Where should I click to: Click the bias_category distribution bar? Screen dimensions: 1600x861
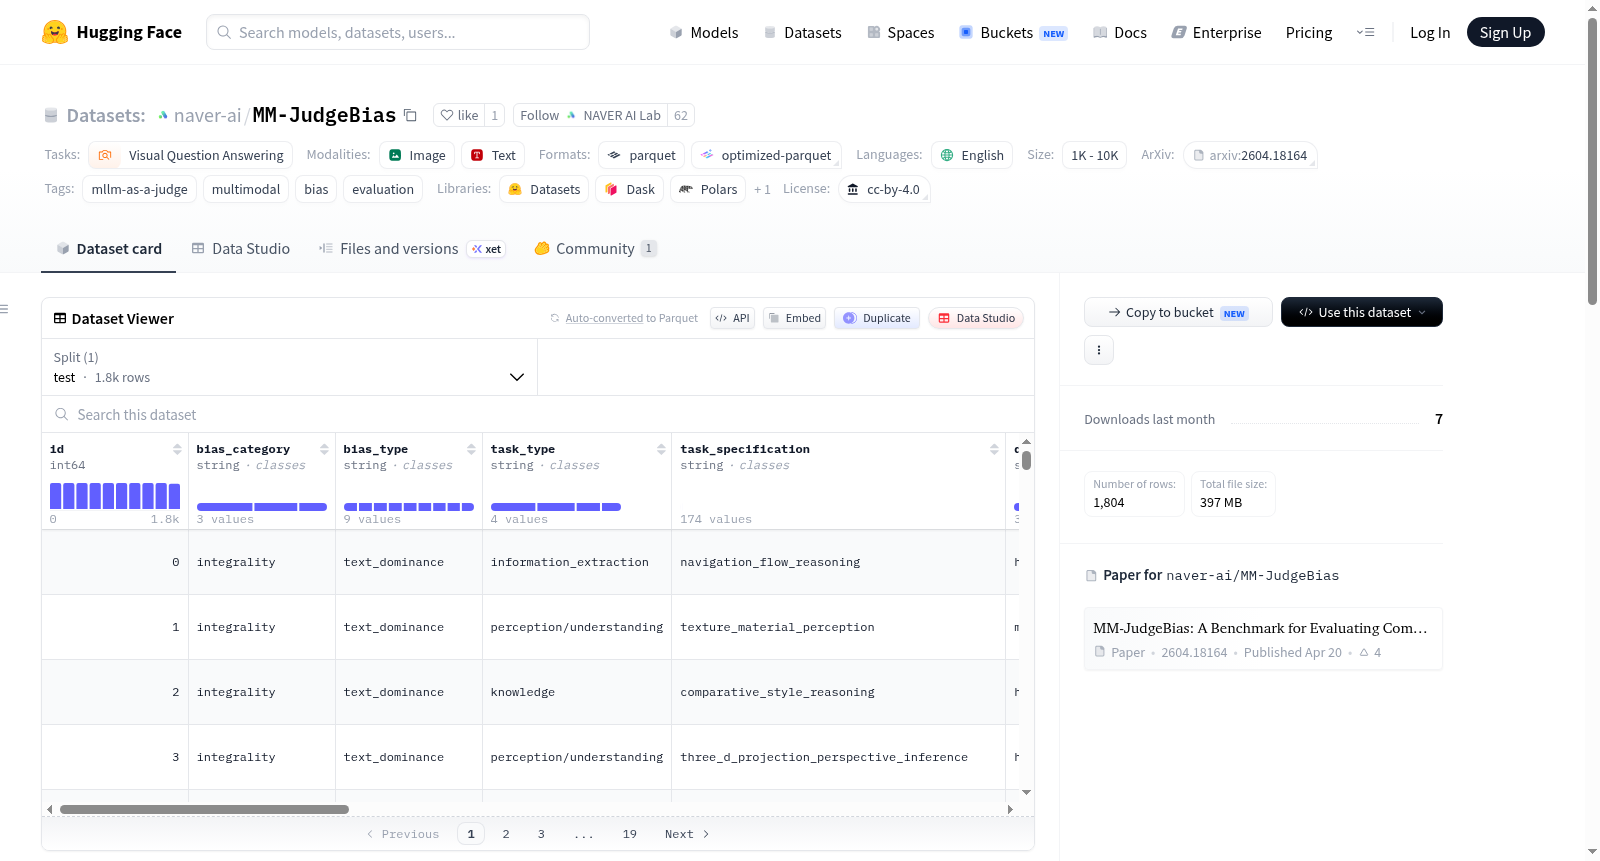[262, 507]
